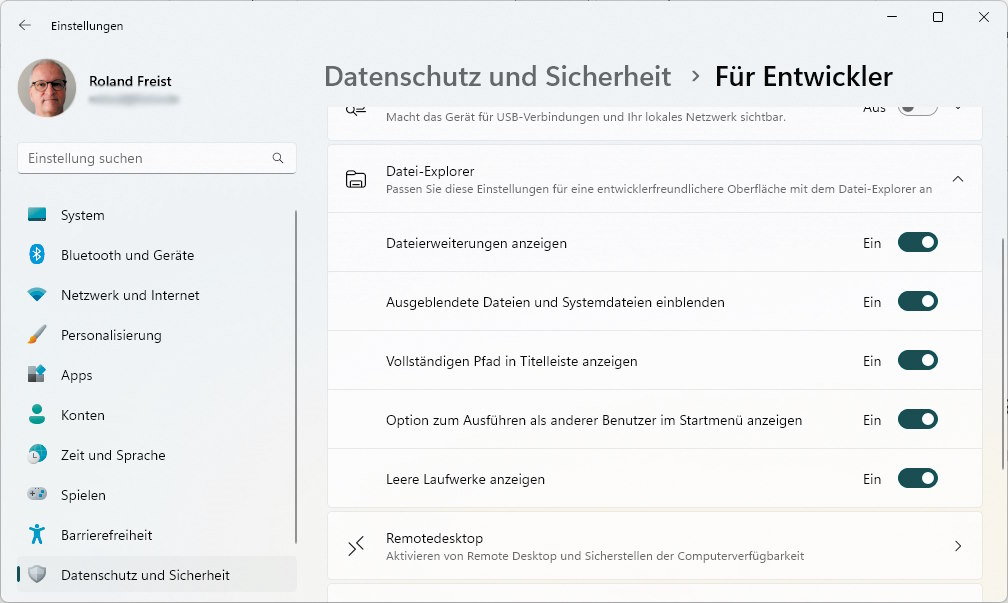Expand the Remotedesktop section
This screenshot has width=1008, height=603.
(957, 546)
